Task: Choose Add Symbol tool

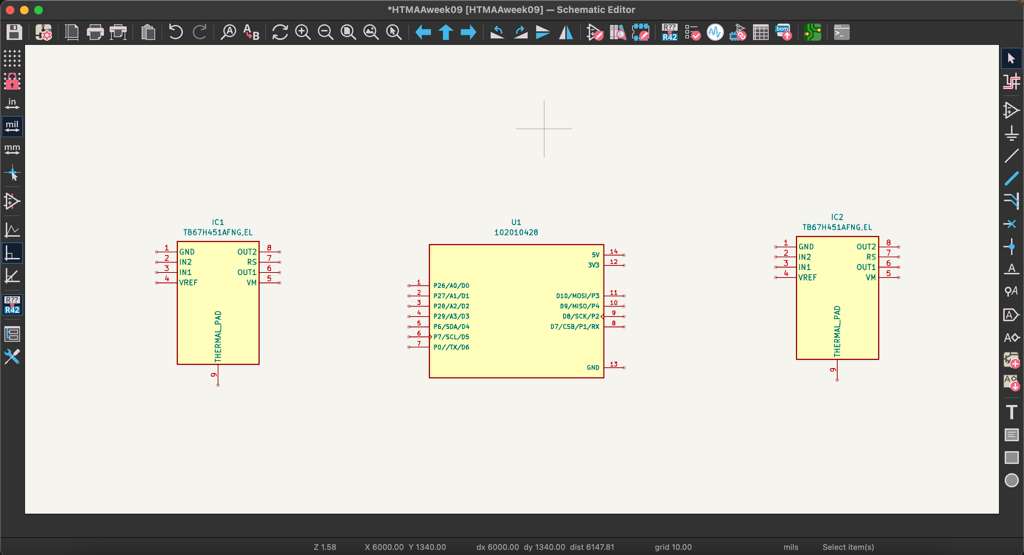Action: [1011, 110]
